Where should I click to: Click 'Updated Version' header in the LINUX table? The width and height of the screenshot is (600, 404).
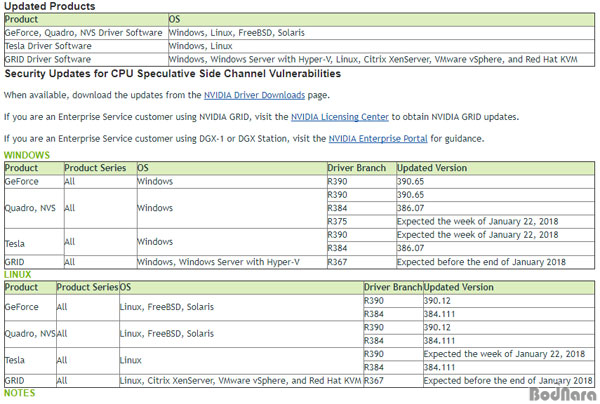pyautogui.click(x=509, y=287)
